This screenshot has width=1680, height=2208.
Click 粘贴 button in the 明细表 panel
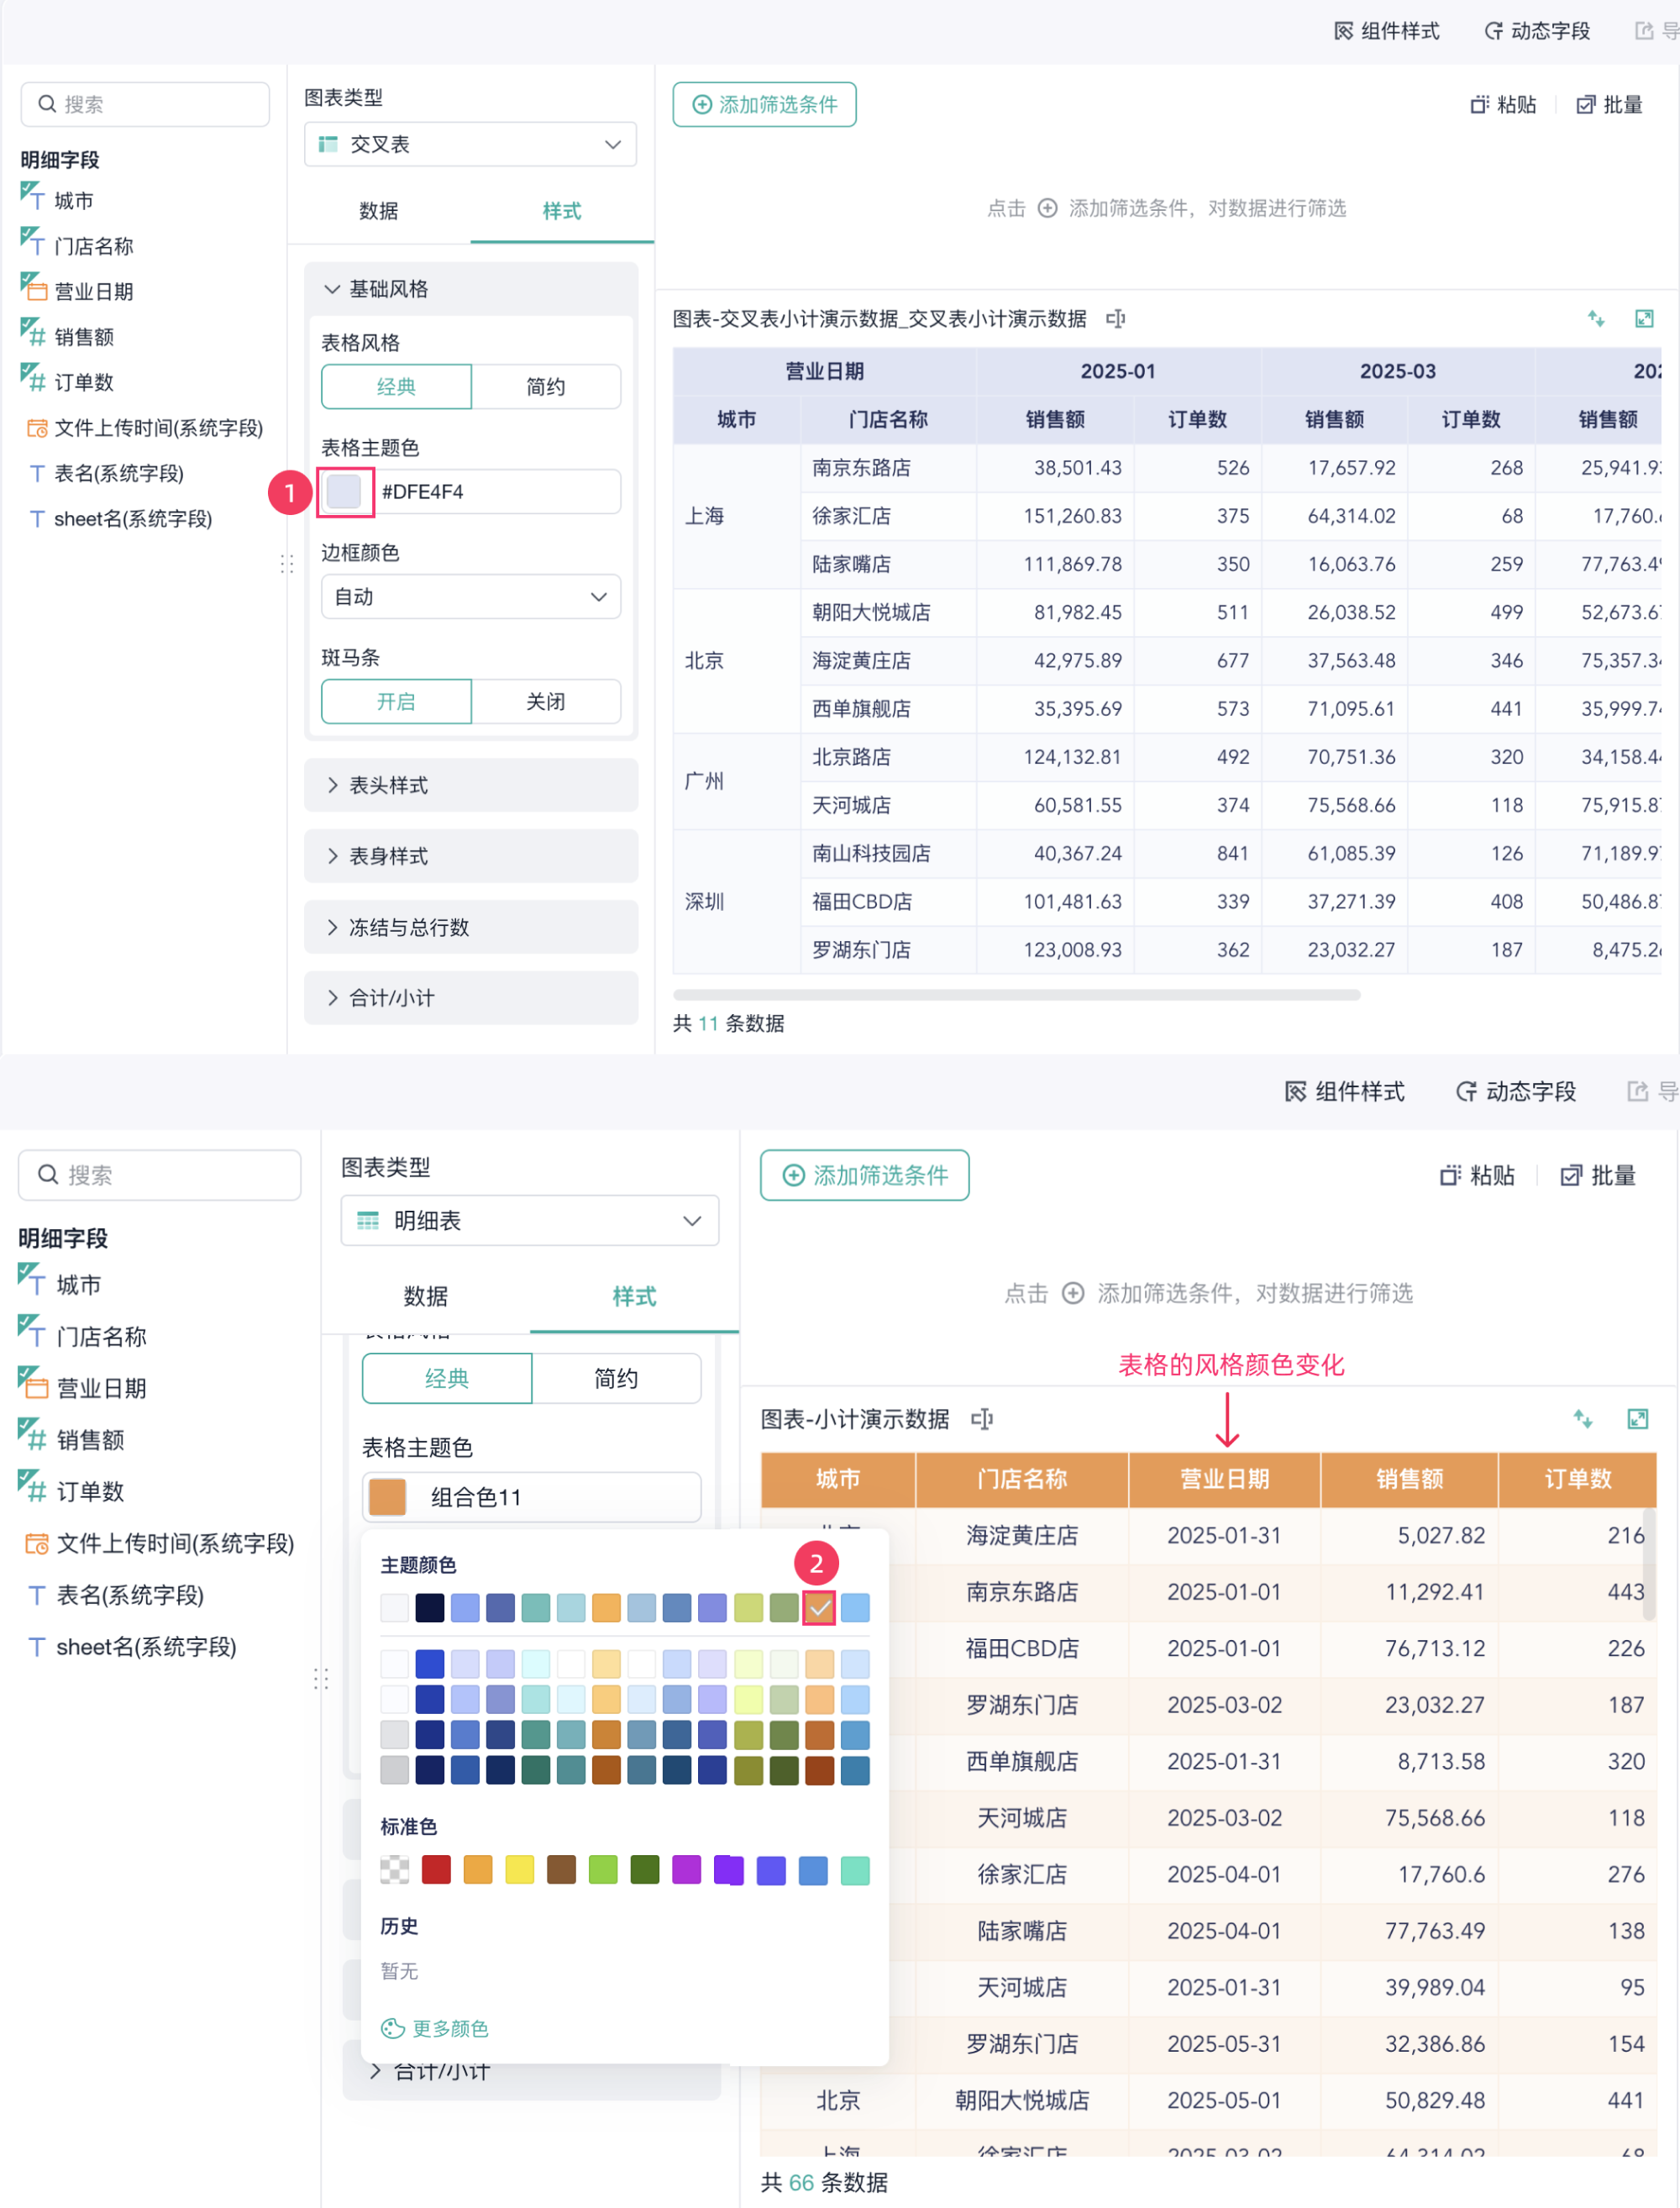(1477, 1176)
